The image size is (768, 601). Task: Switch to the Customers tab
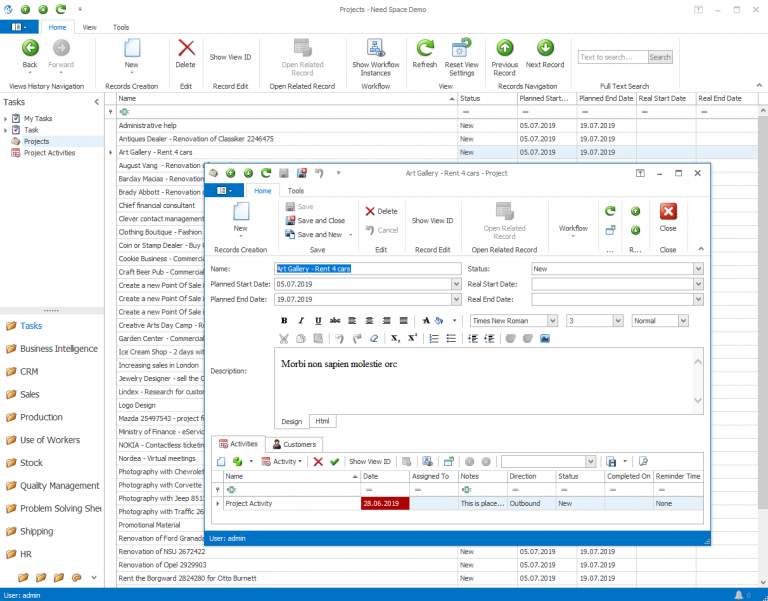tap(295, 444)
